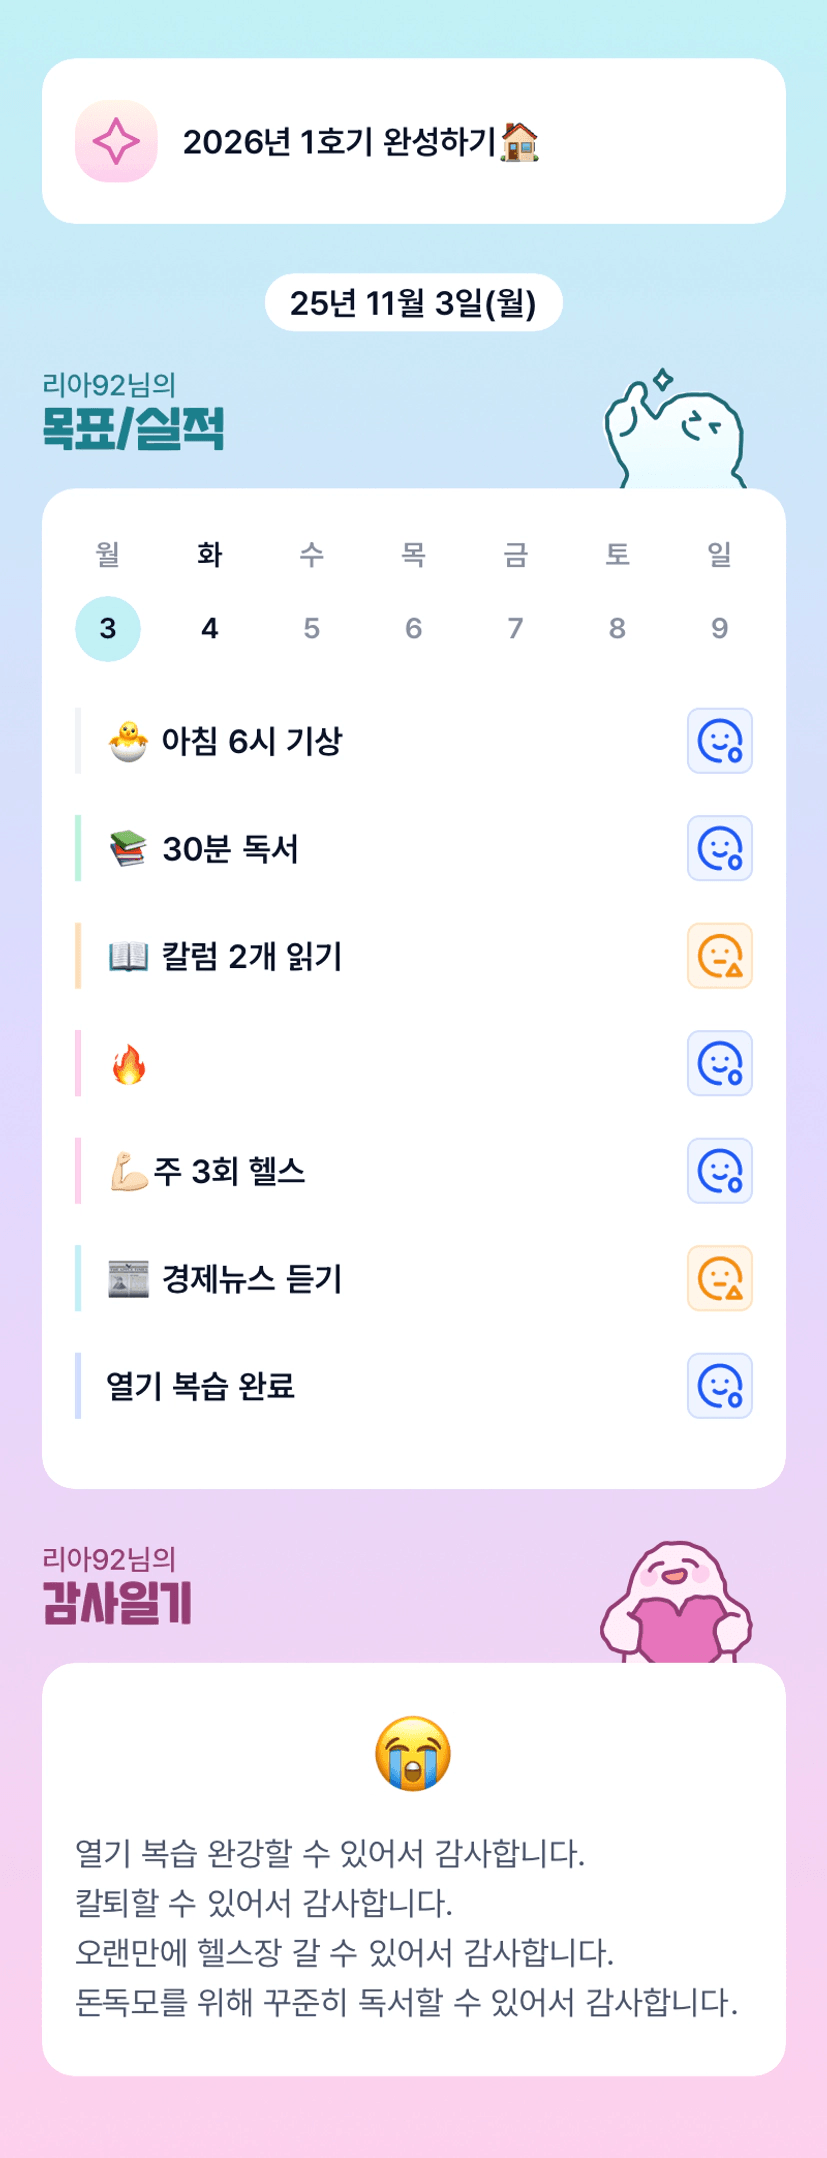Click the gratitude diary text entry

pos(406,1927)
